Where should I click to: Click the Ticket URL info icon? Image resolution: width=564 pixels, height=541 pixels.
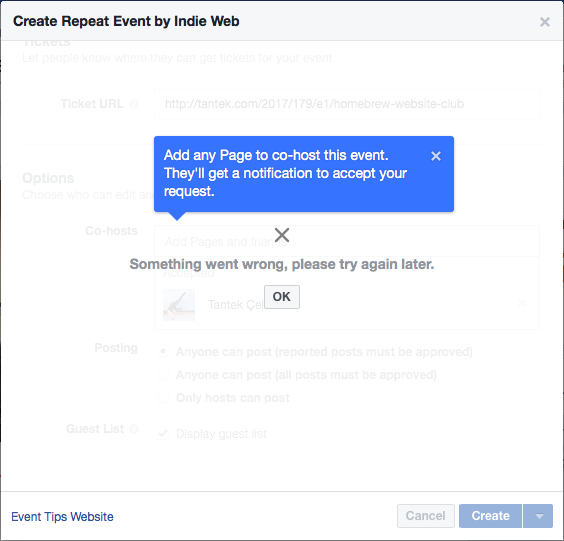[134, 104]
